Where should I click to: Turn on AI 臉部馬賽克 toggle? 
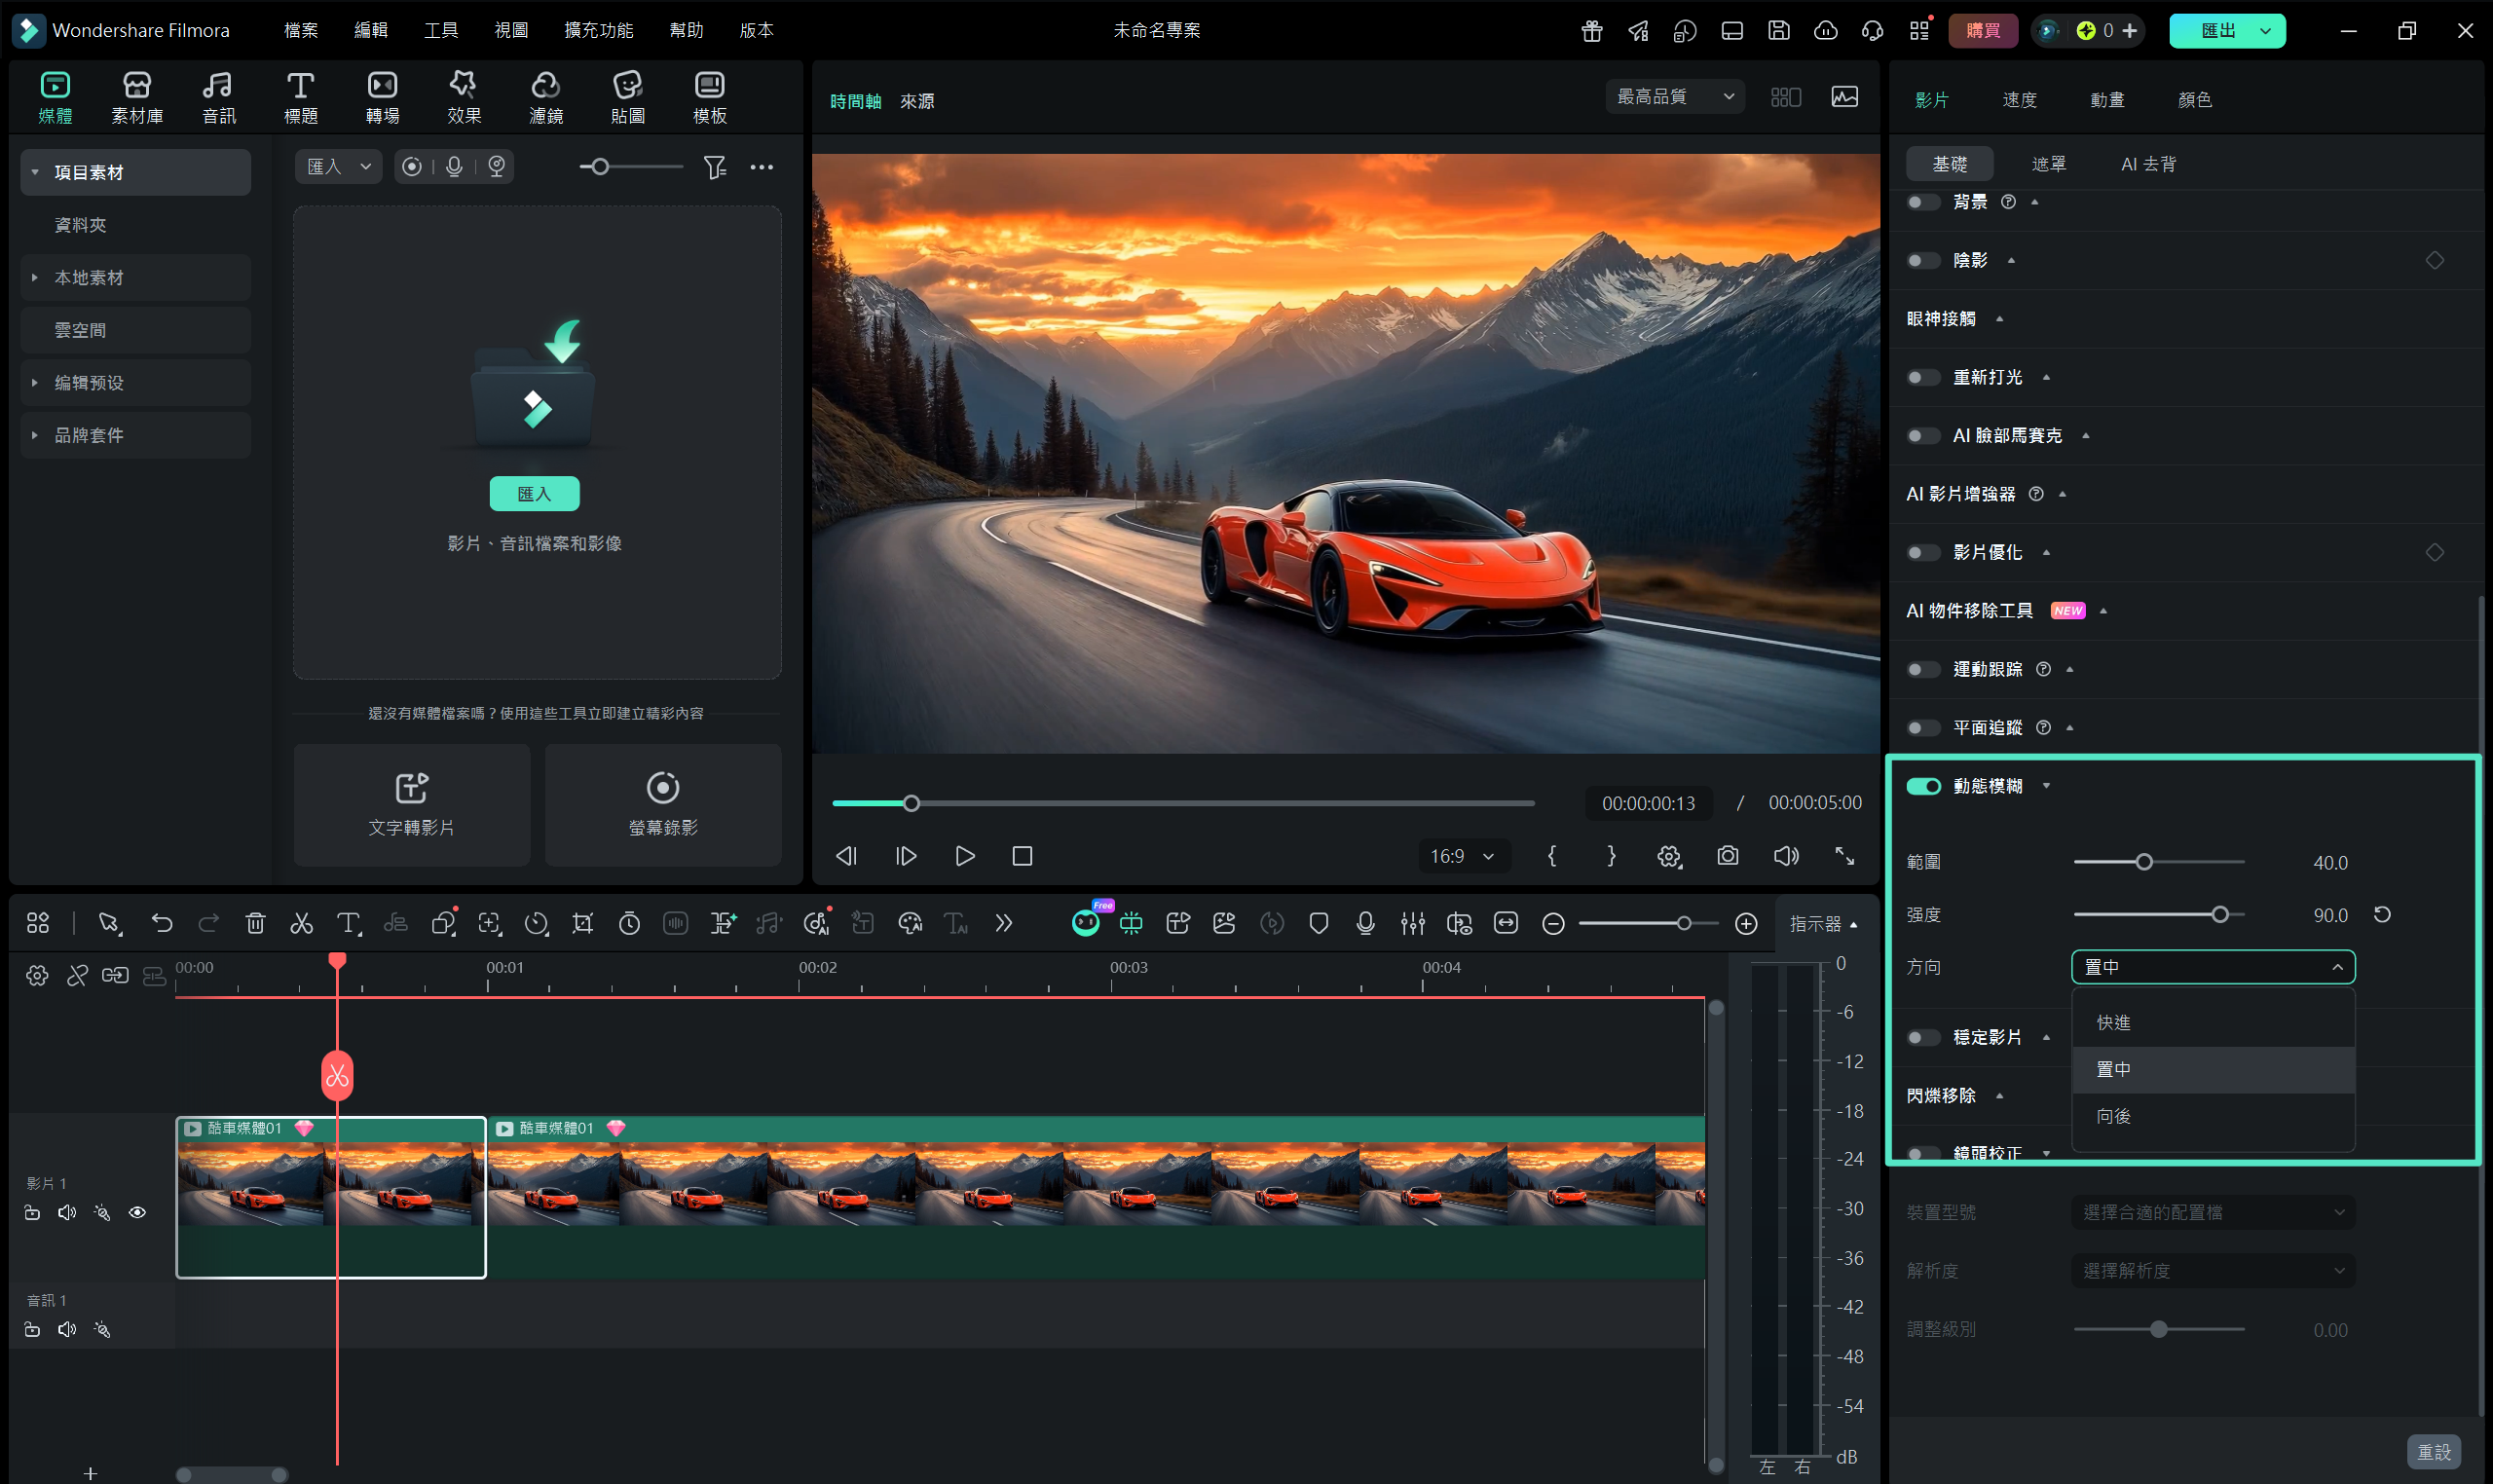click(x=1923, y=435)
